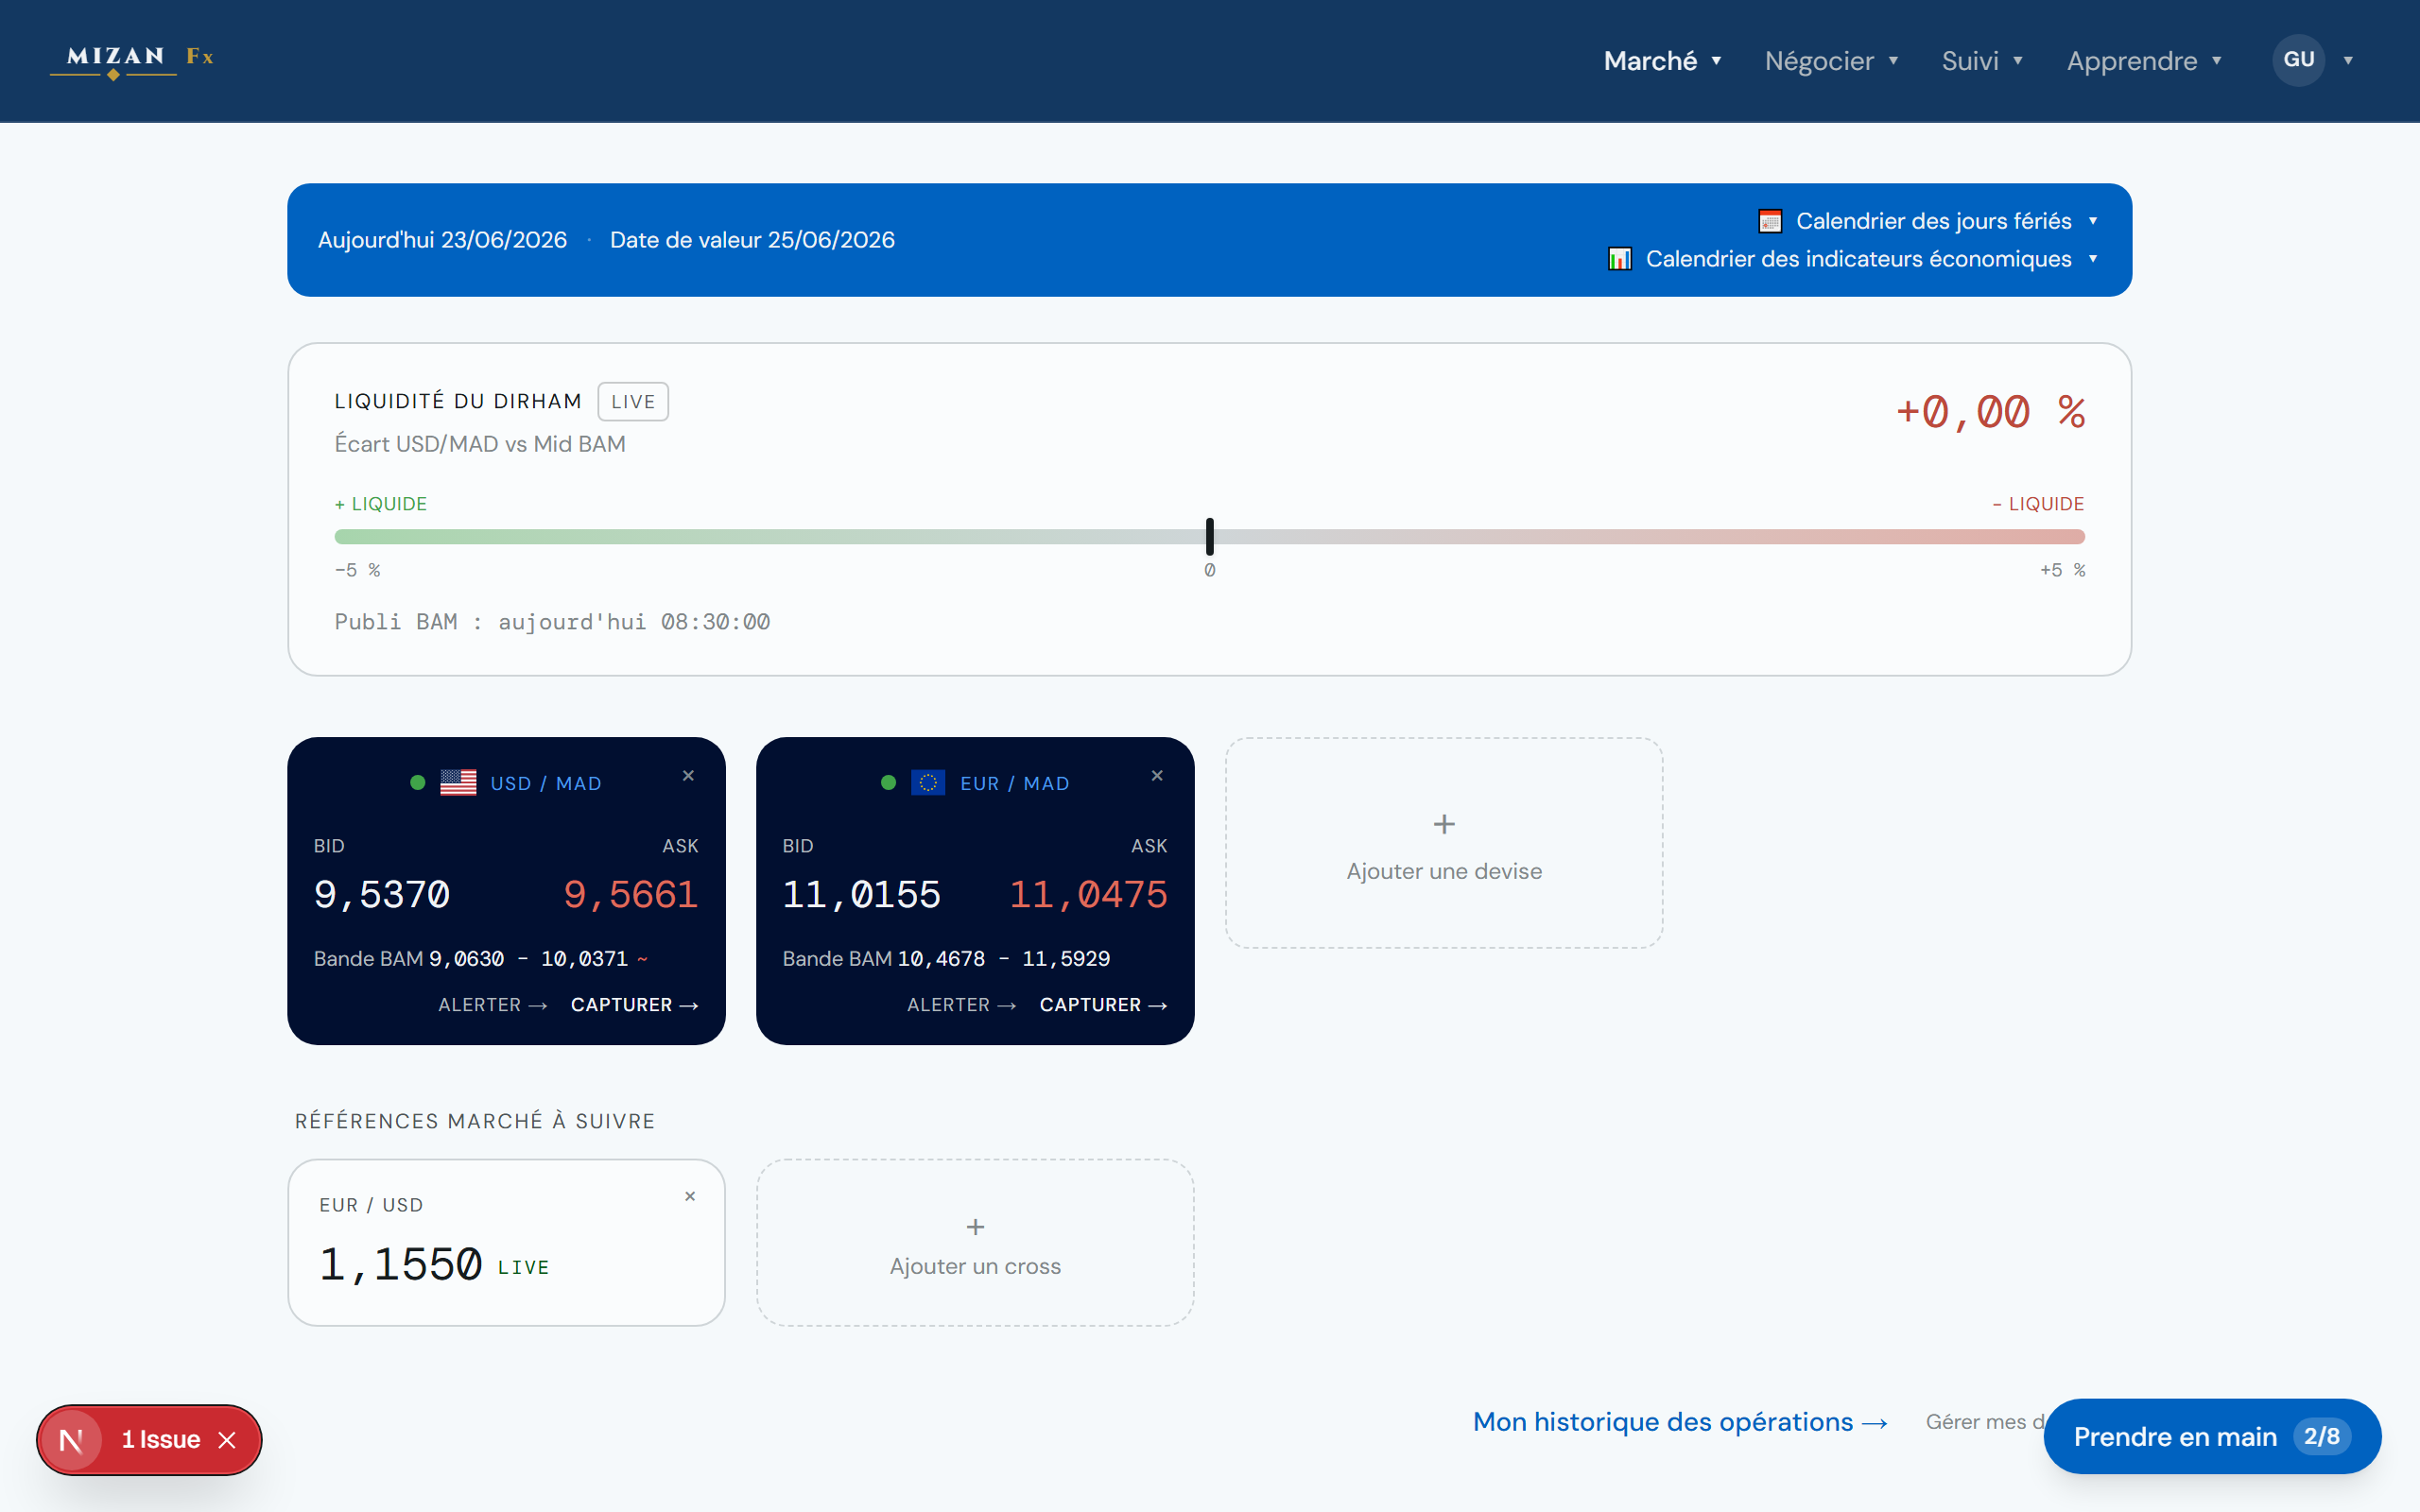Click the economic indicators chart icon
Screen dimensions: 2420x1512
pyautogui.click(x=1620, y=259)
